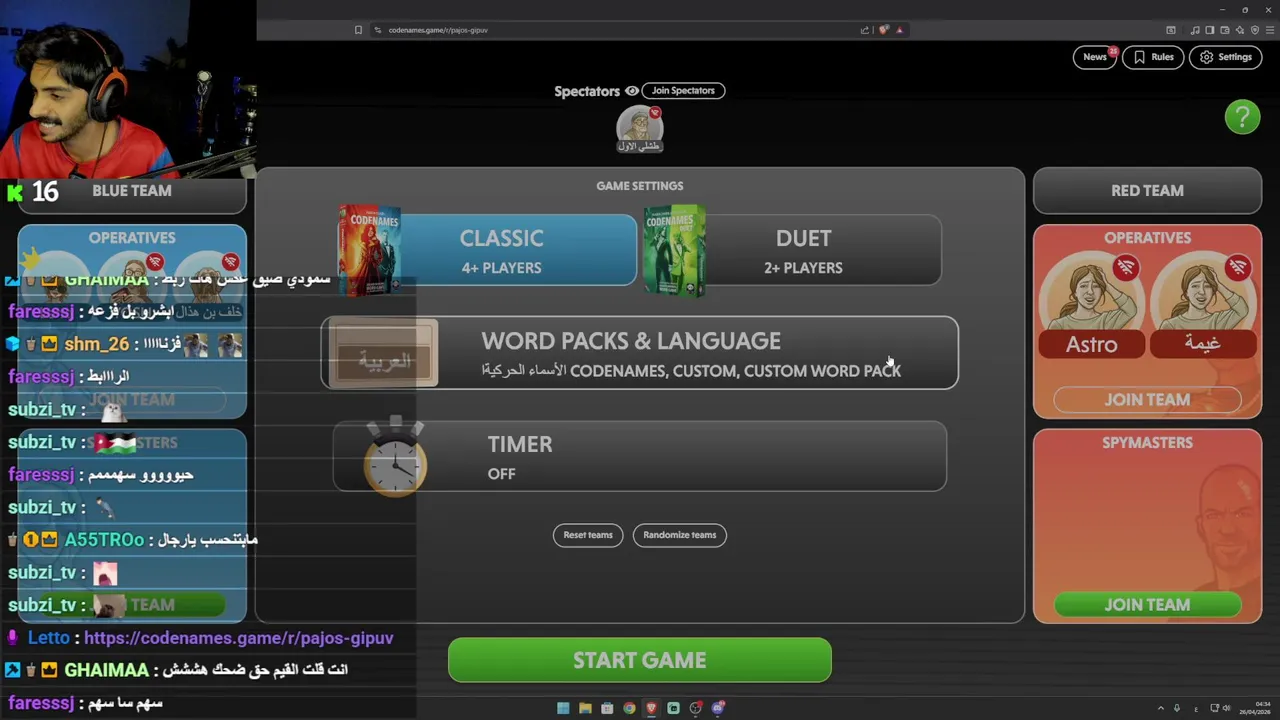Click the disconnected badge on غيمة's avatar

click(1238, 268)
